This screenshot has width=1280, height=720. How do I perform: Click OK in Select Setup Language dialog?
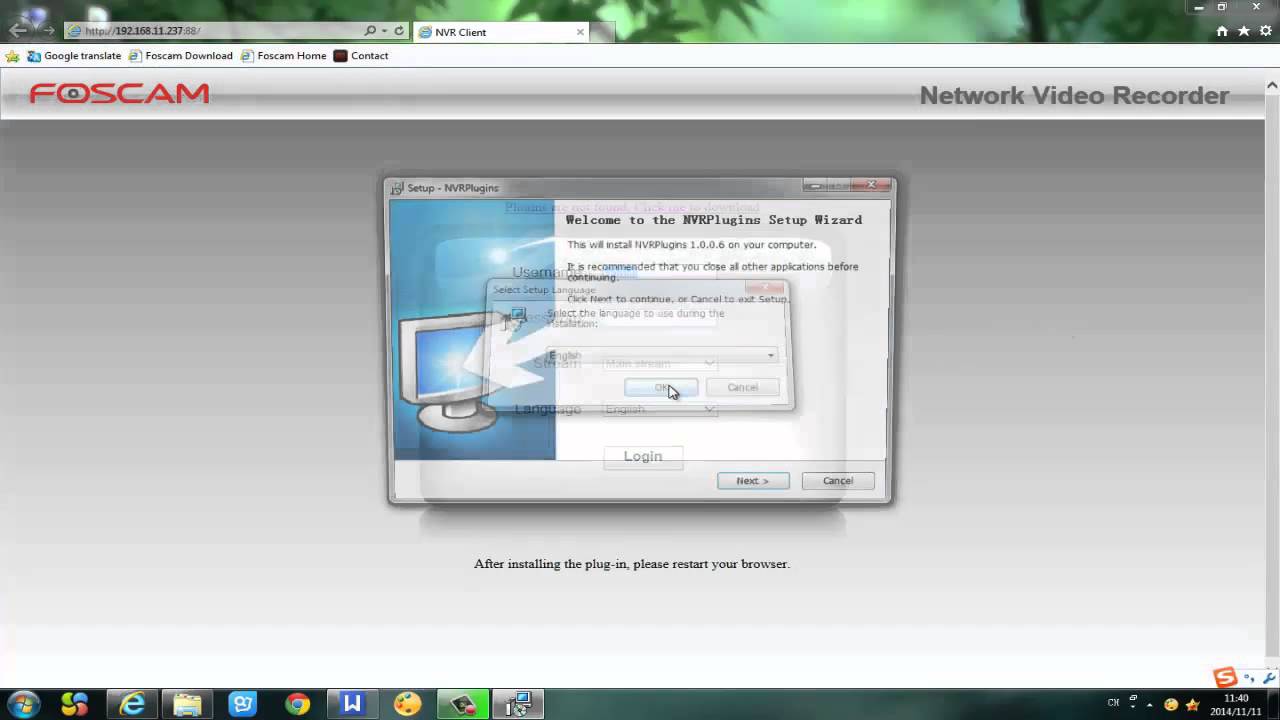pos(661,388)
